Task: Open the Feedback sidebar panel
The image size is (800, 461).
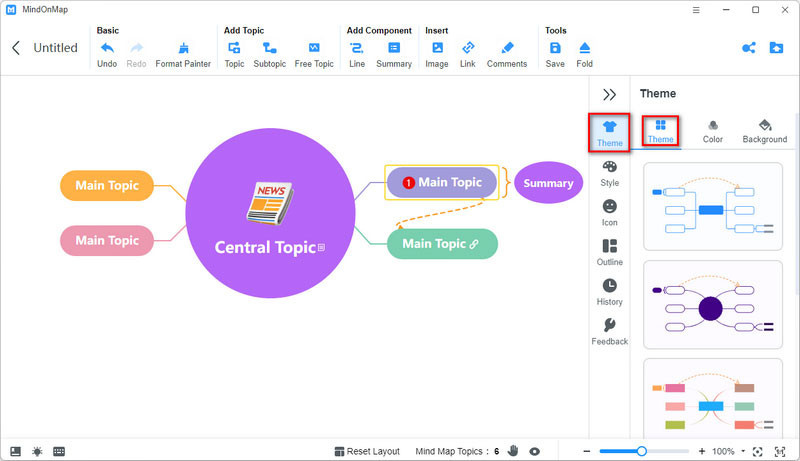Action: click(x=610, y=332)
